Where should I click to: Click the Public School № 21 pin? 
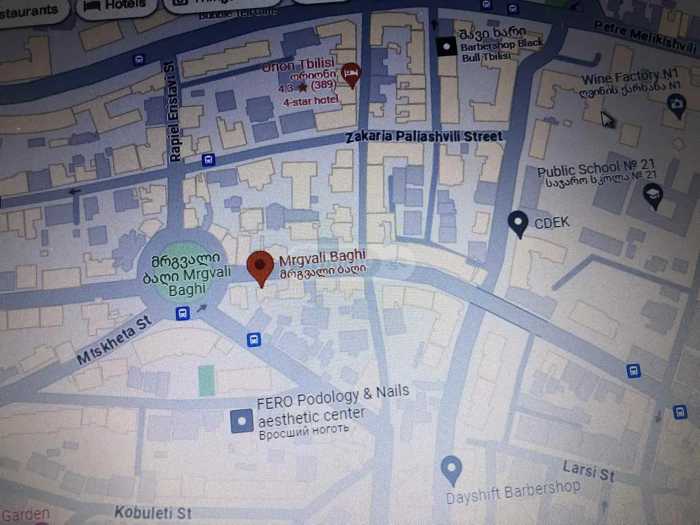pyautogui.click(x=653, y=196)
